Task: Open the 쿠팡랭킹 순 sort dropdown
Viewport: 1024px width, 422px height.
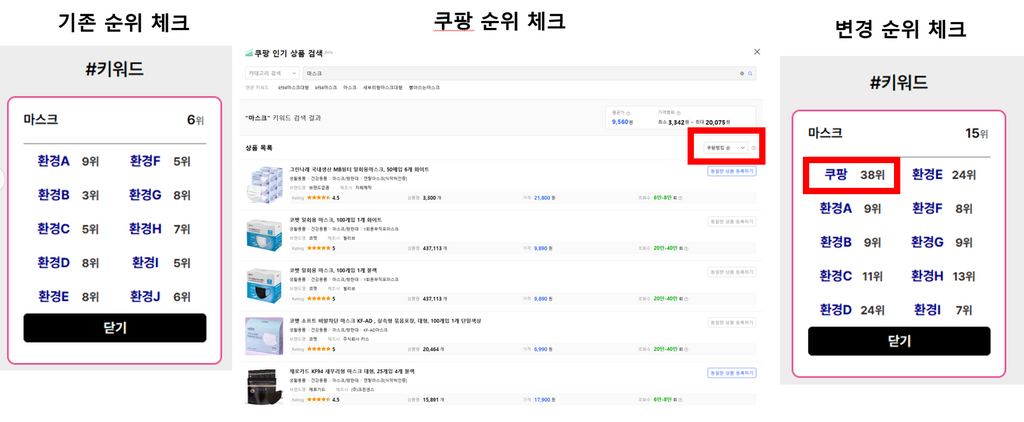Action: [x=724, y=148]
